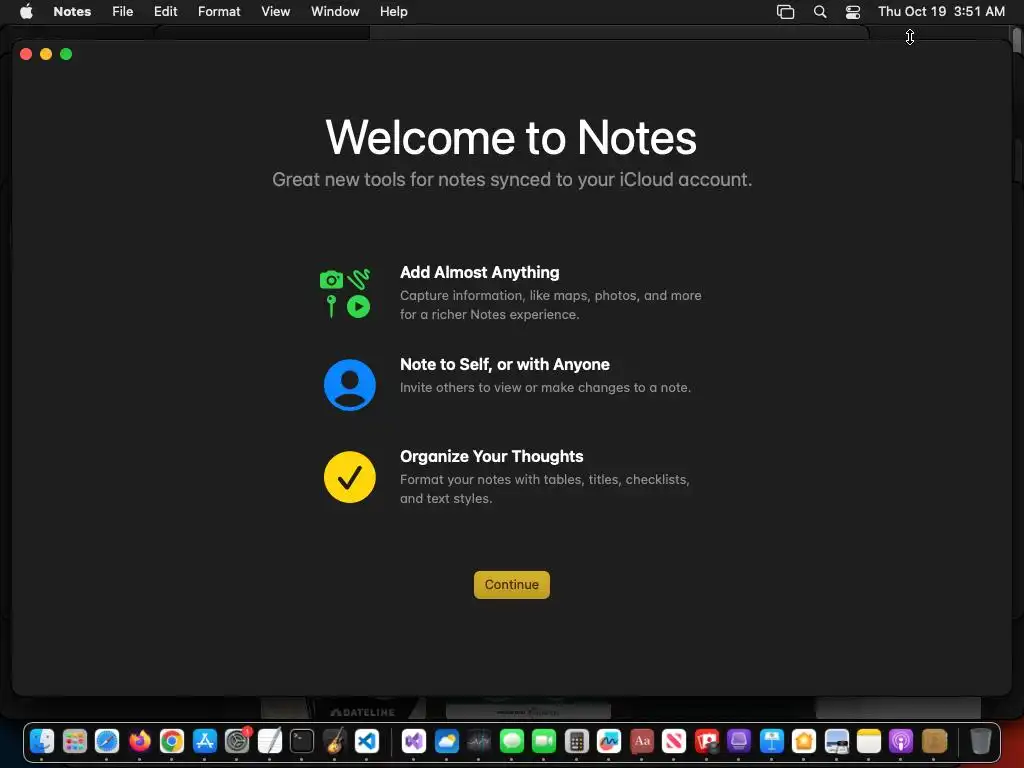Open Control Center in menu bar
This screenshot has width=1024, height=768.
point(852,11)
